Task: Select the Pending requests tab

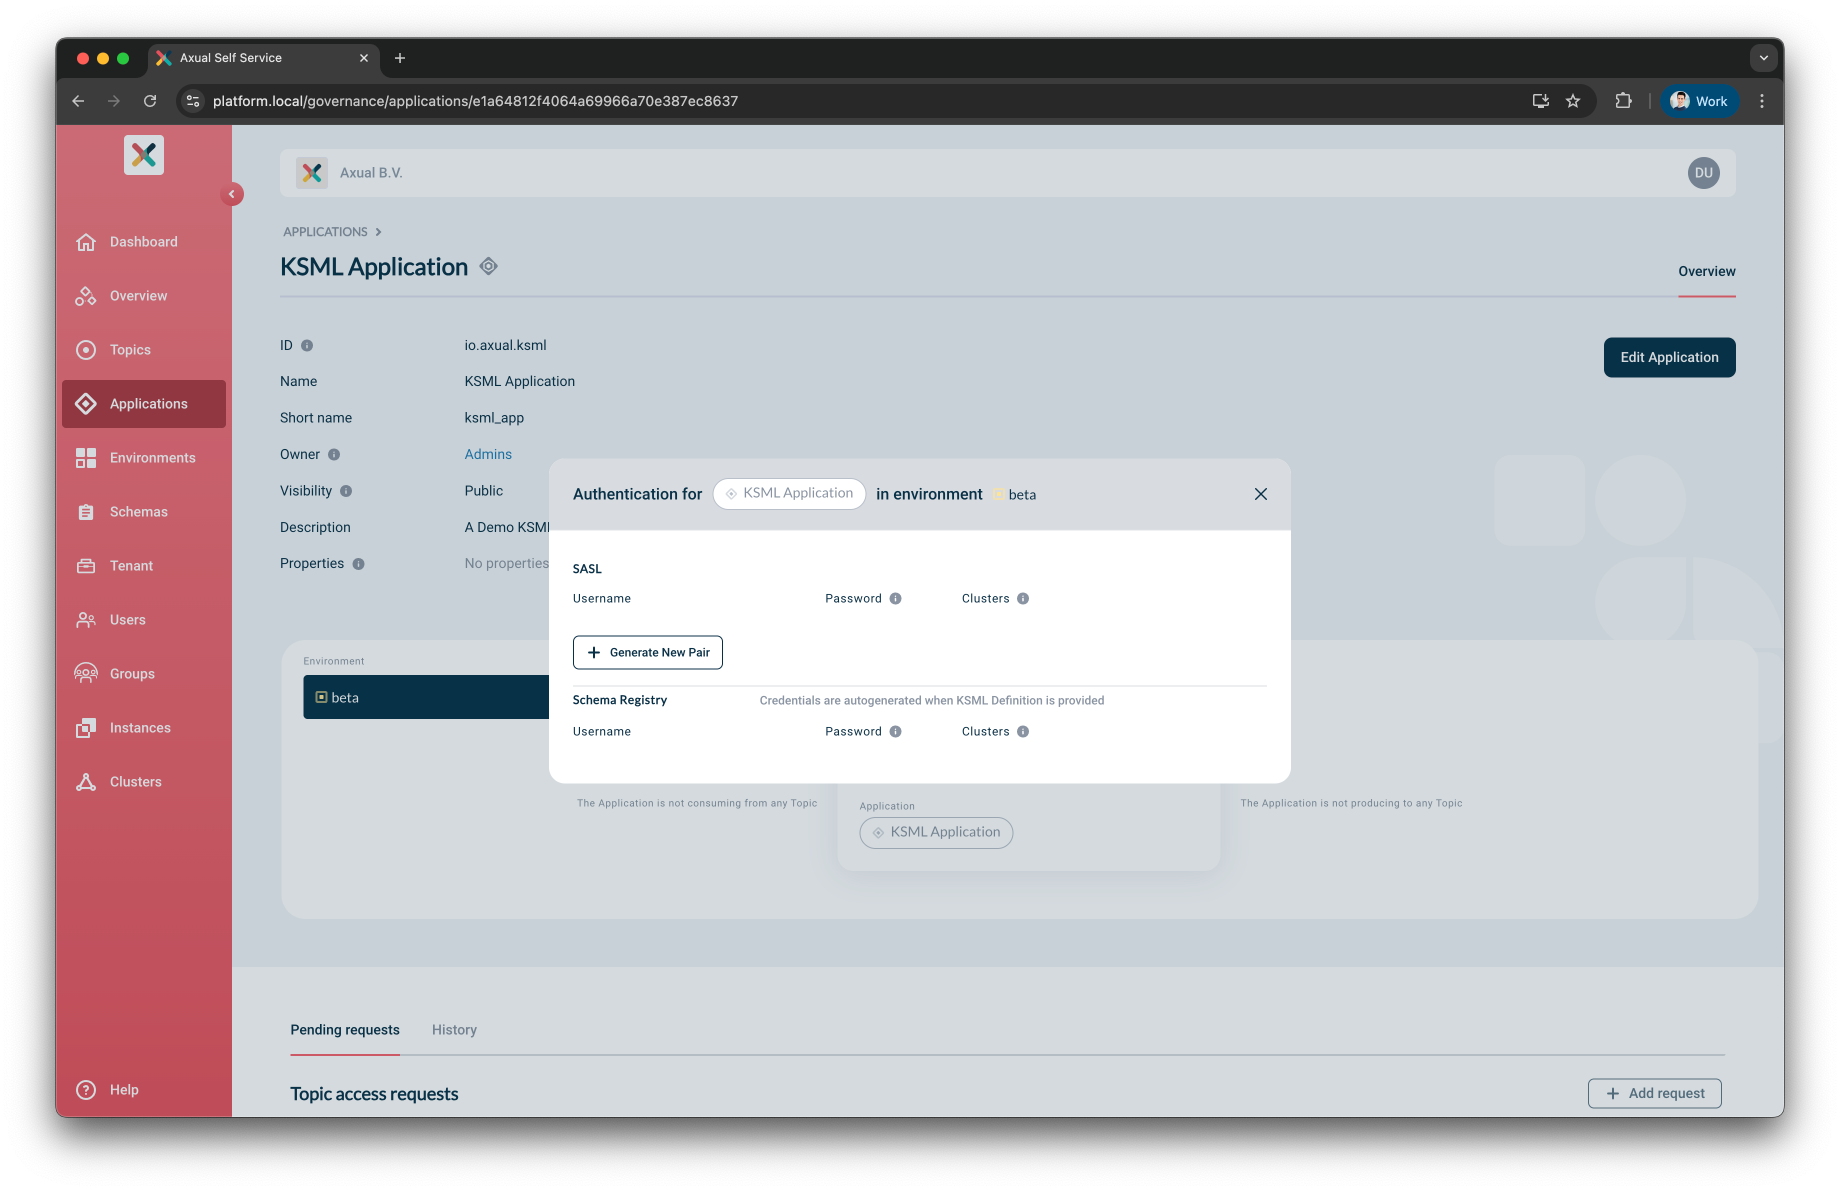Action: click(345, 1030)
